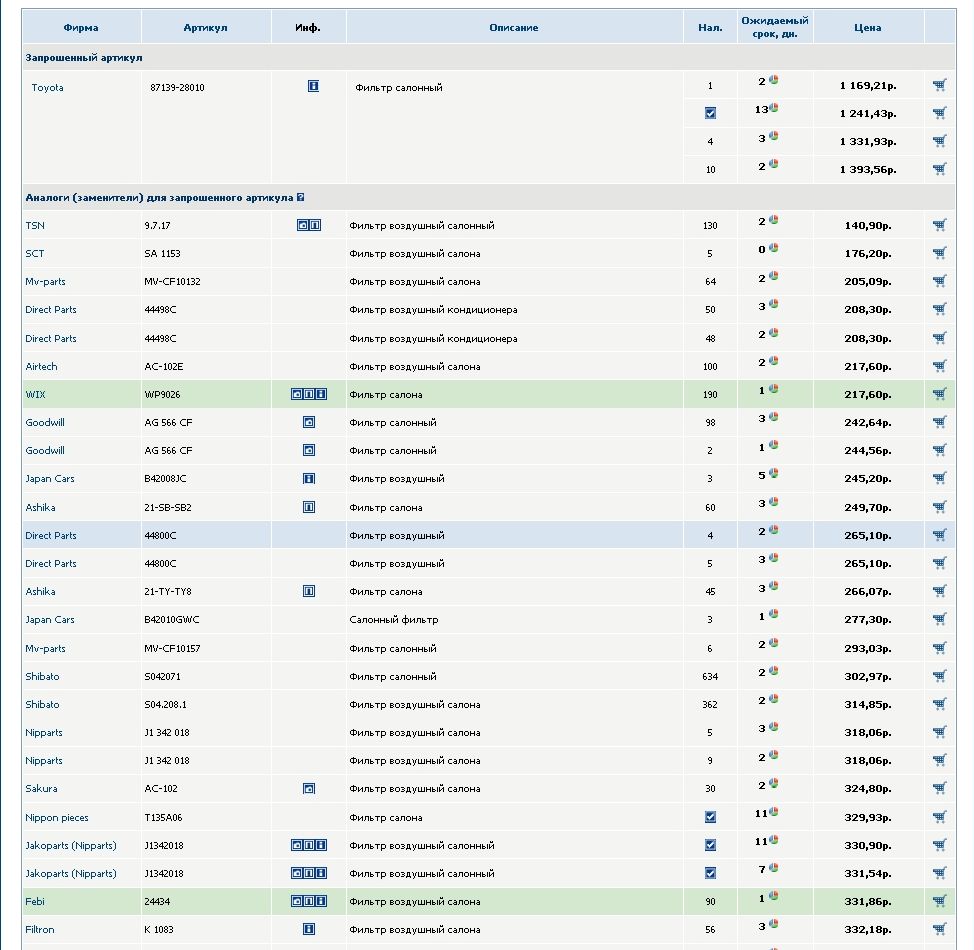Click delivery statistics pie icon for SCT row
The image size is (974, 950).
(774, 248)
